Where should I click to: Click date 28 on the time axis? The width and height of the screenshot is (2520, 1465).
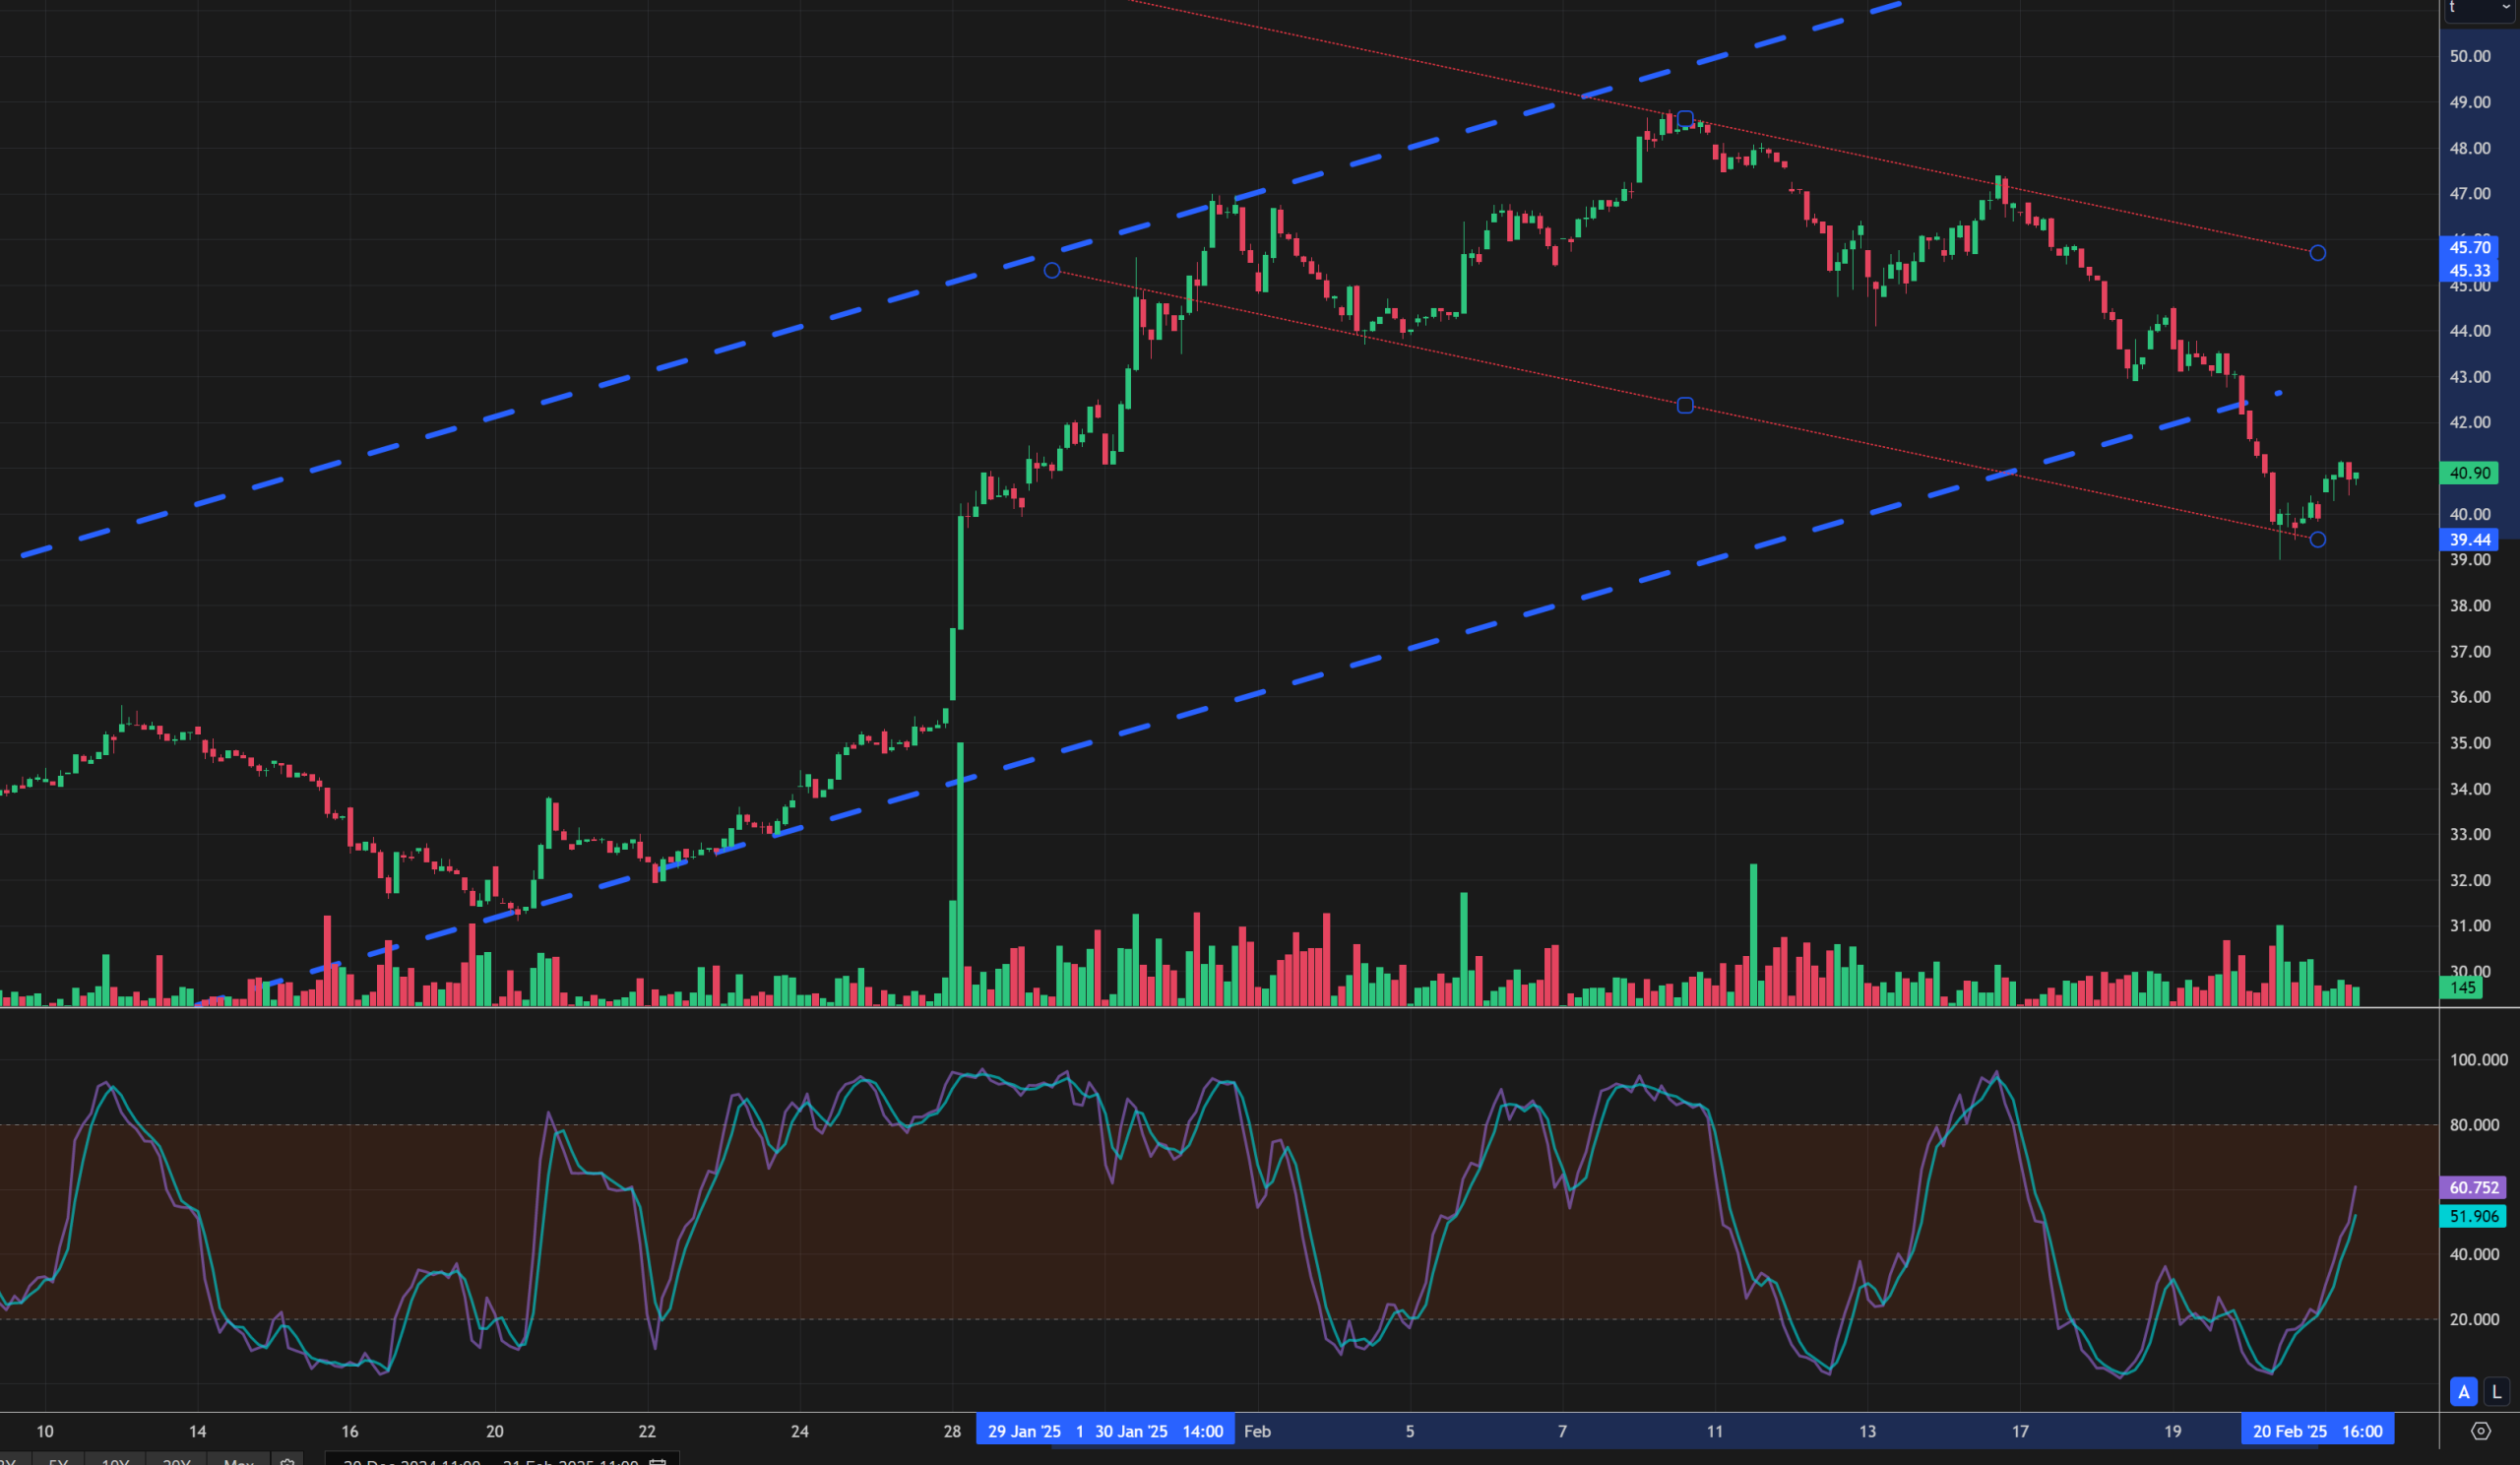click(x=952, y=1431)
